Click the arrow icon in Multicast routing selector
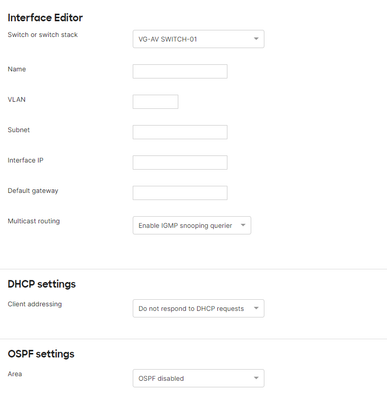The width and height of the screenshot is (387, 400). [x=243, y=225]
